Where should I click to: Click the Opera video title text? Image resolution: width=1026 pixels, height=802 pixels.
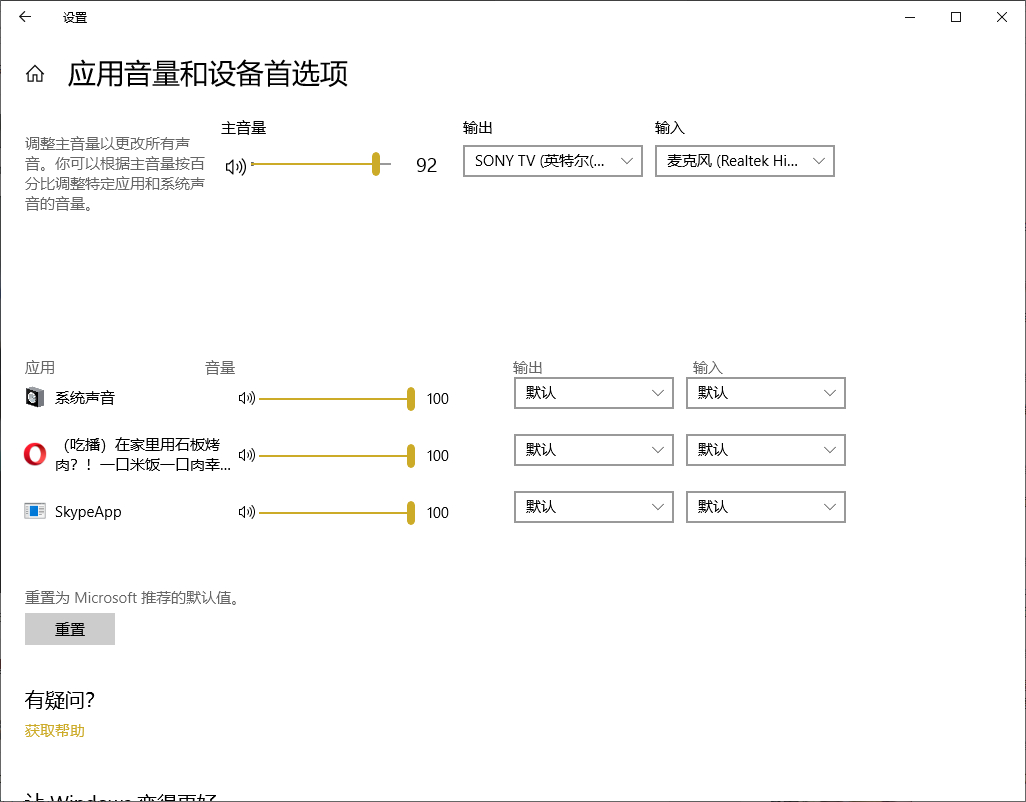pyautogui.click(x=143, y=455)
